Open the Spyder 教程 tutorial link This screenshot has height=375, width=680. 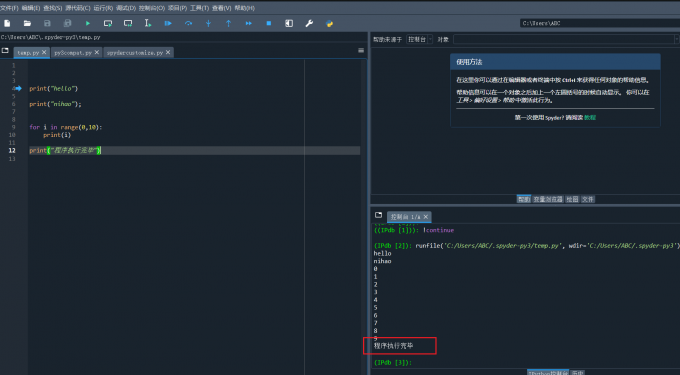click(x=590, y=117)
